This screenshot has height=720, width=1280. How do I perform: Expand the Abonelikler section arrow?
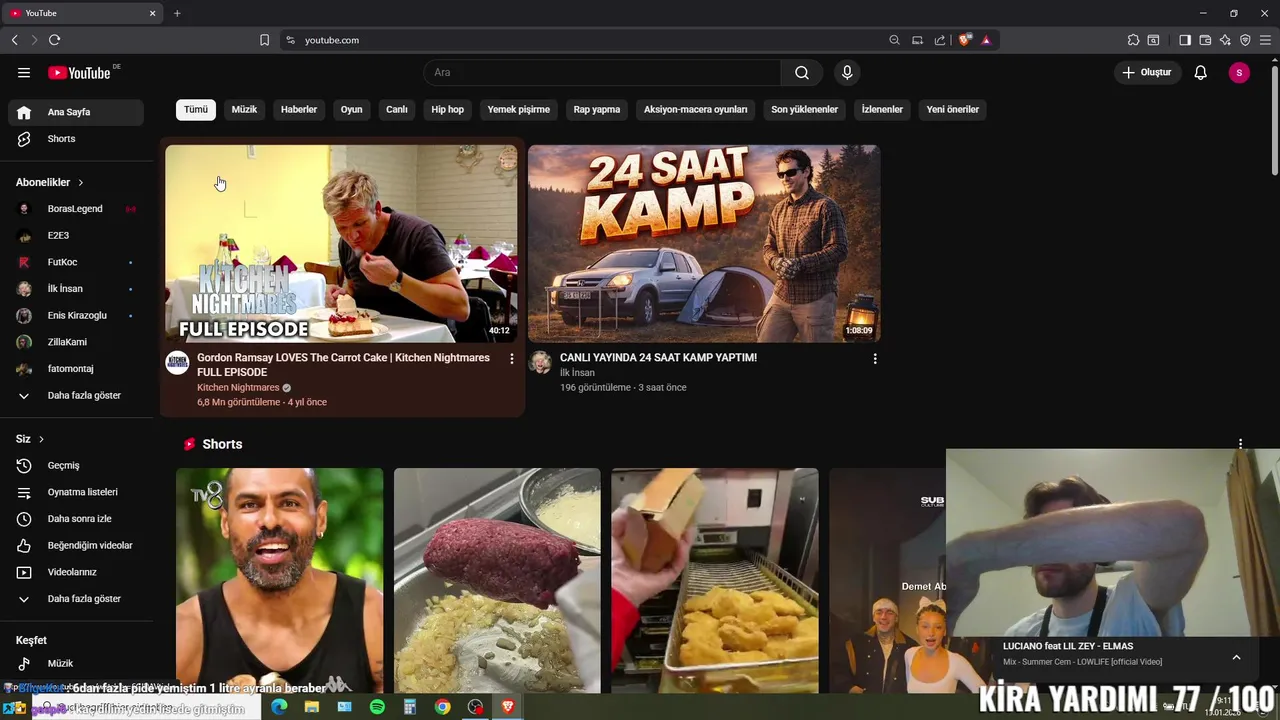(x=80, y=183)
